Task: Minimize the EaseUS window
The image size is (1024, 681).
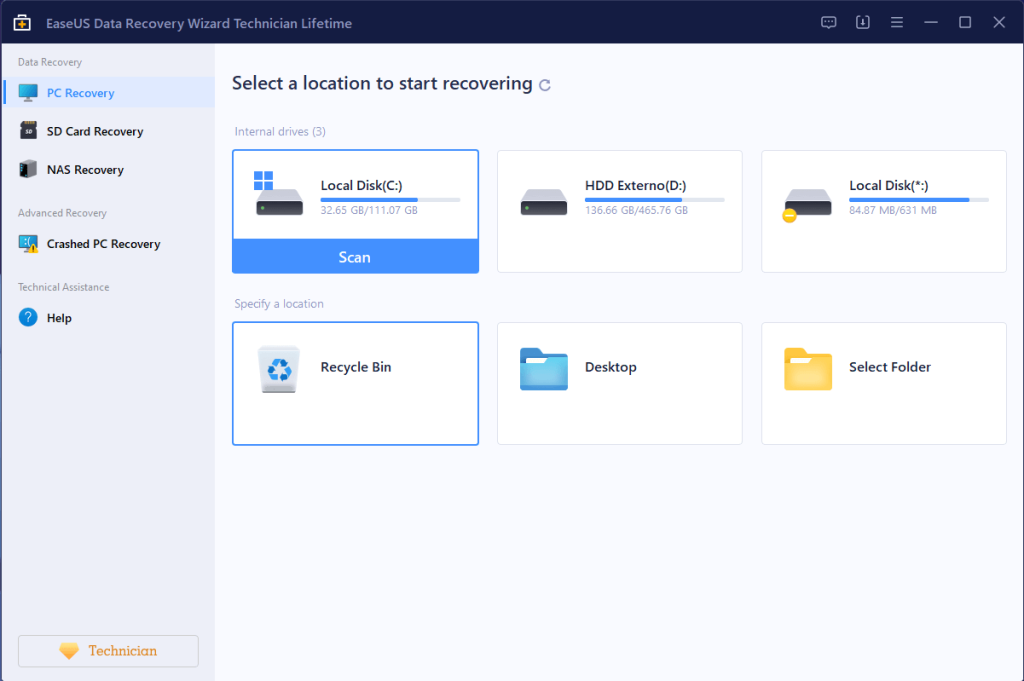Action: click(x=931, y=22)
